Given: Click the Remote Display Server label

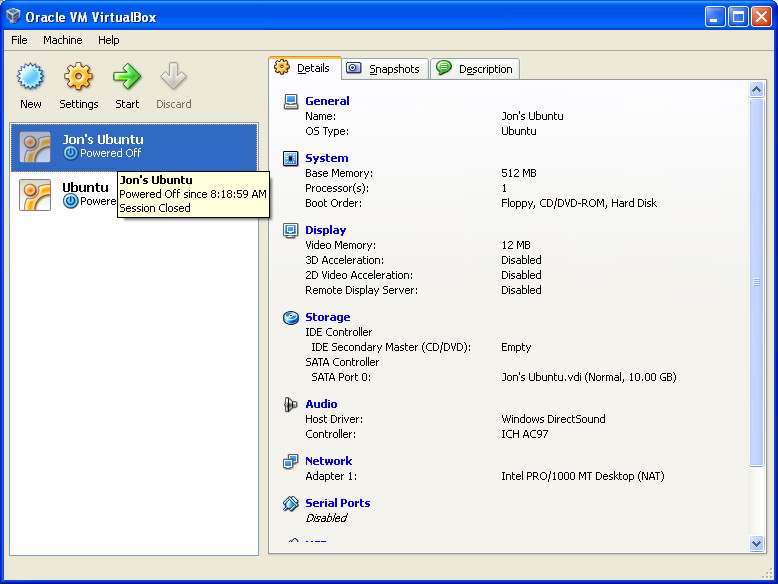Looking at the screenshot, I should click(x=361, y=290).
